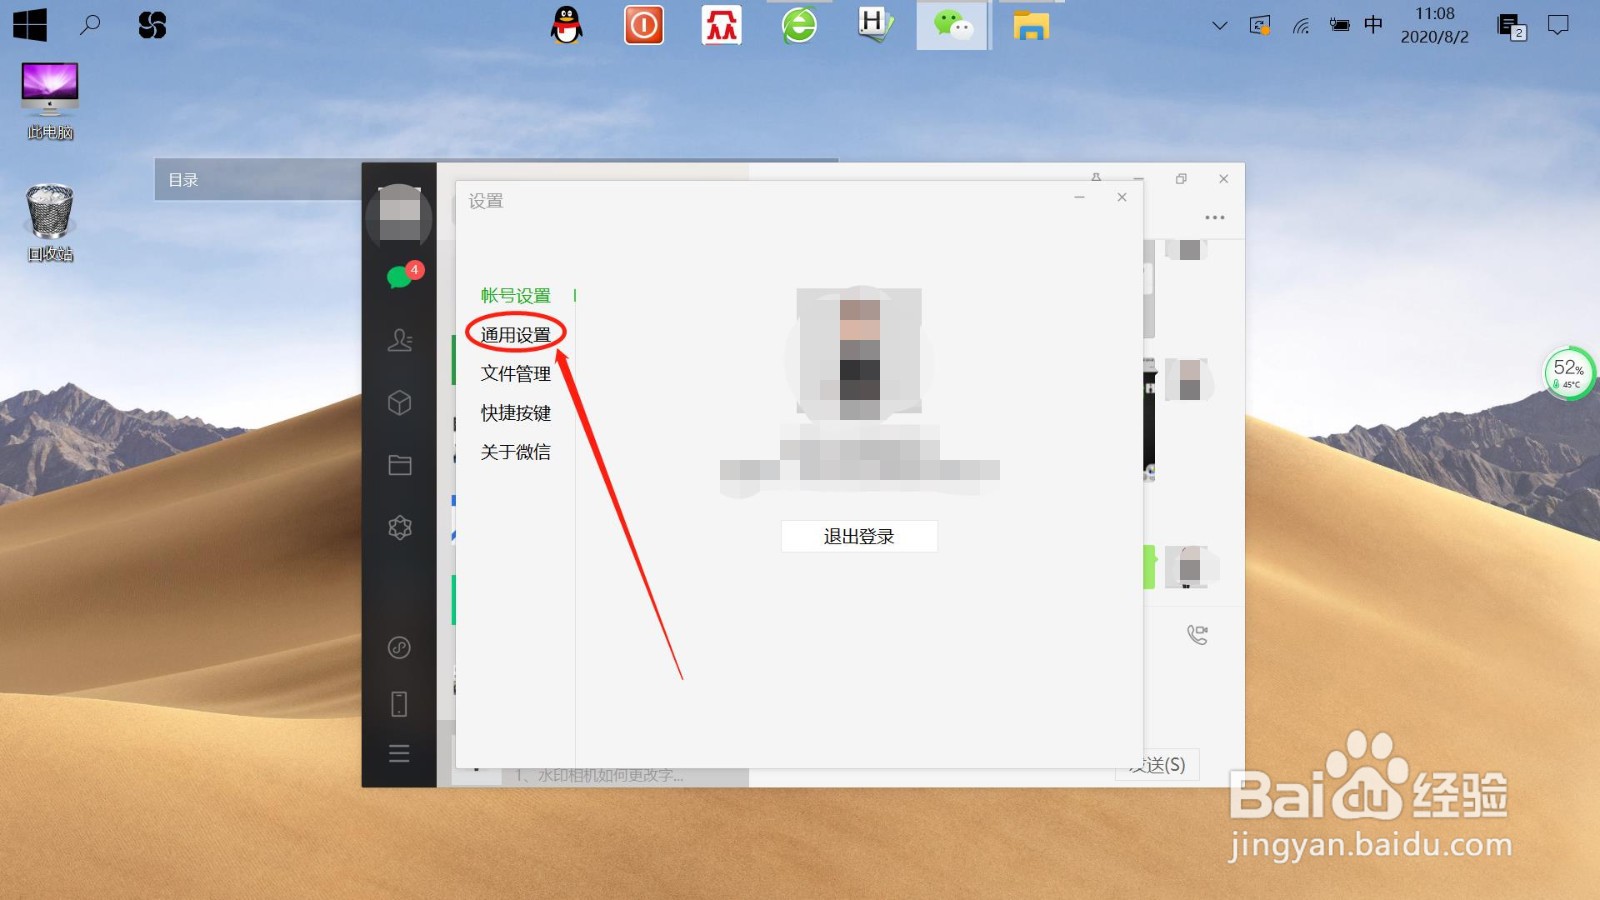
Task: Click the 52% performance floating widget
Action: click(1569, 373)
